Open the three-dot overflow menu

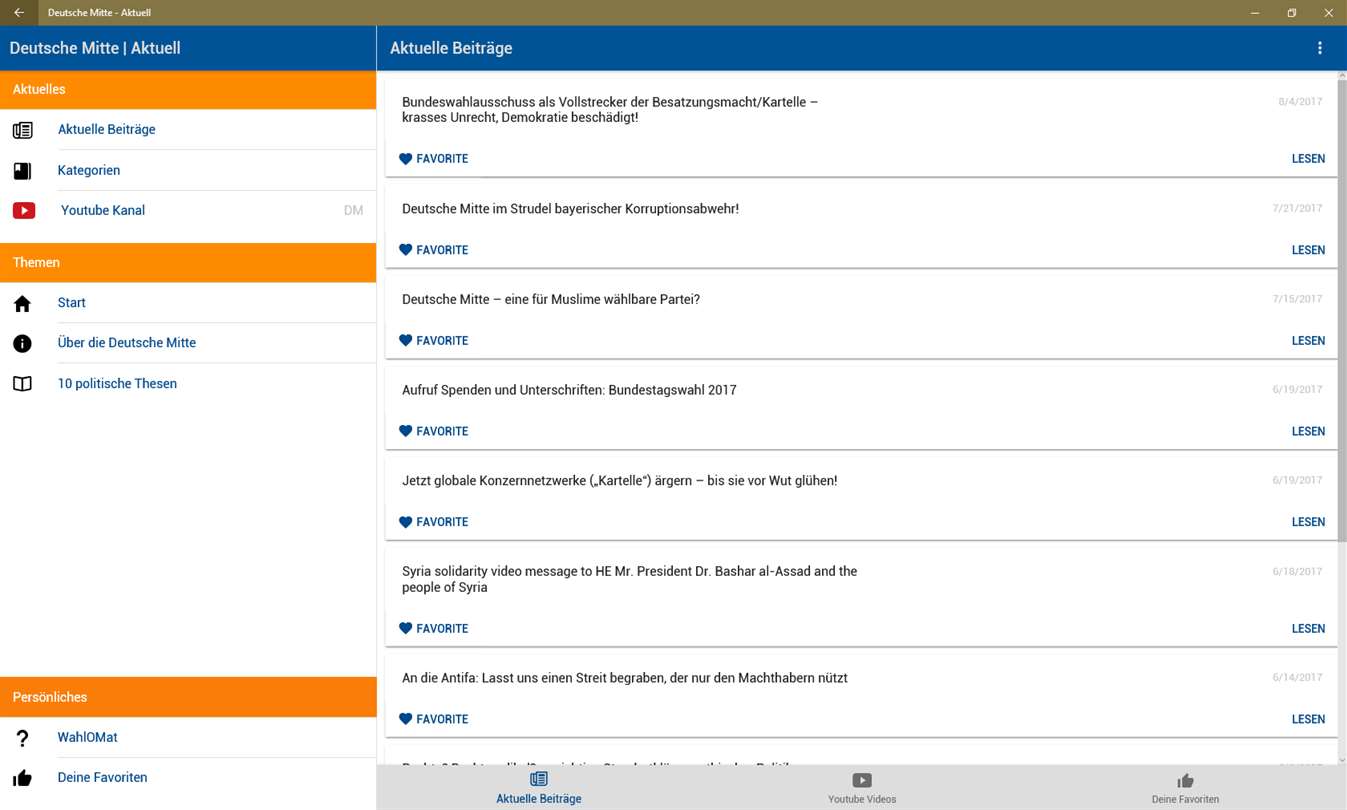click(1320, 48)
